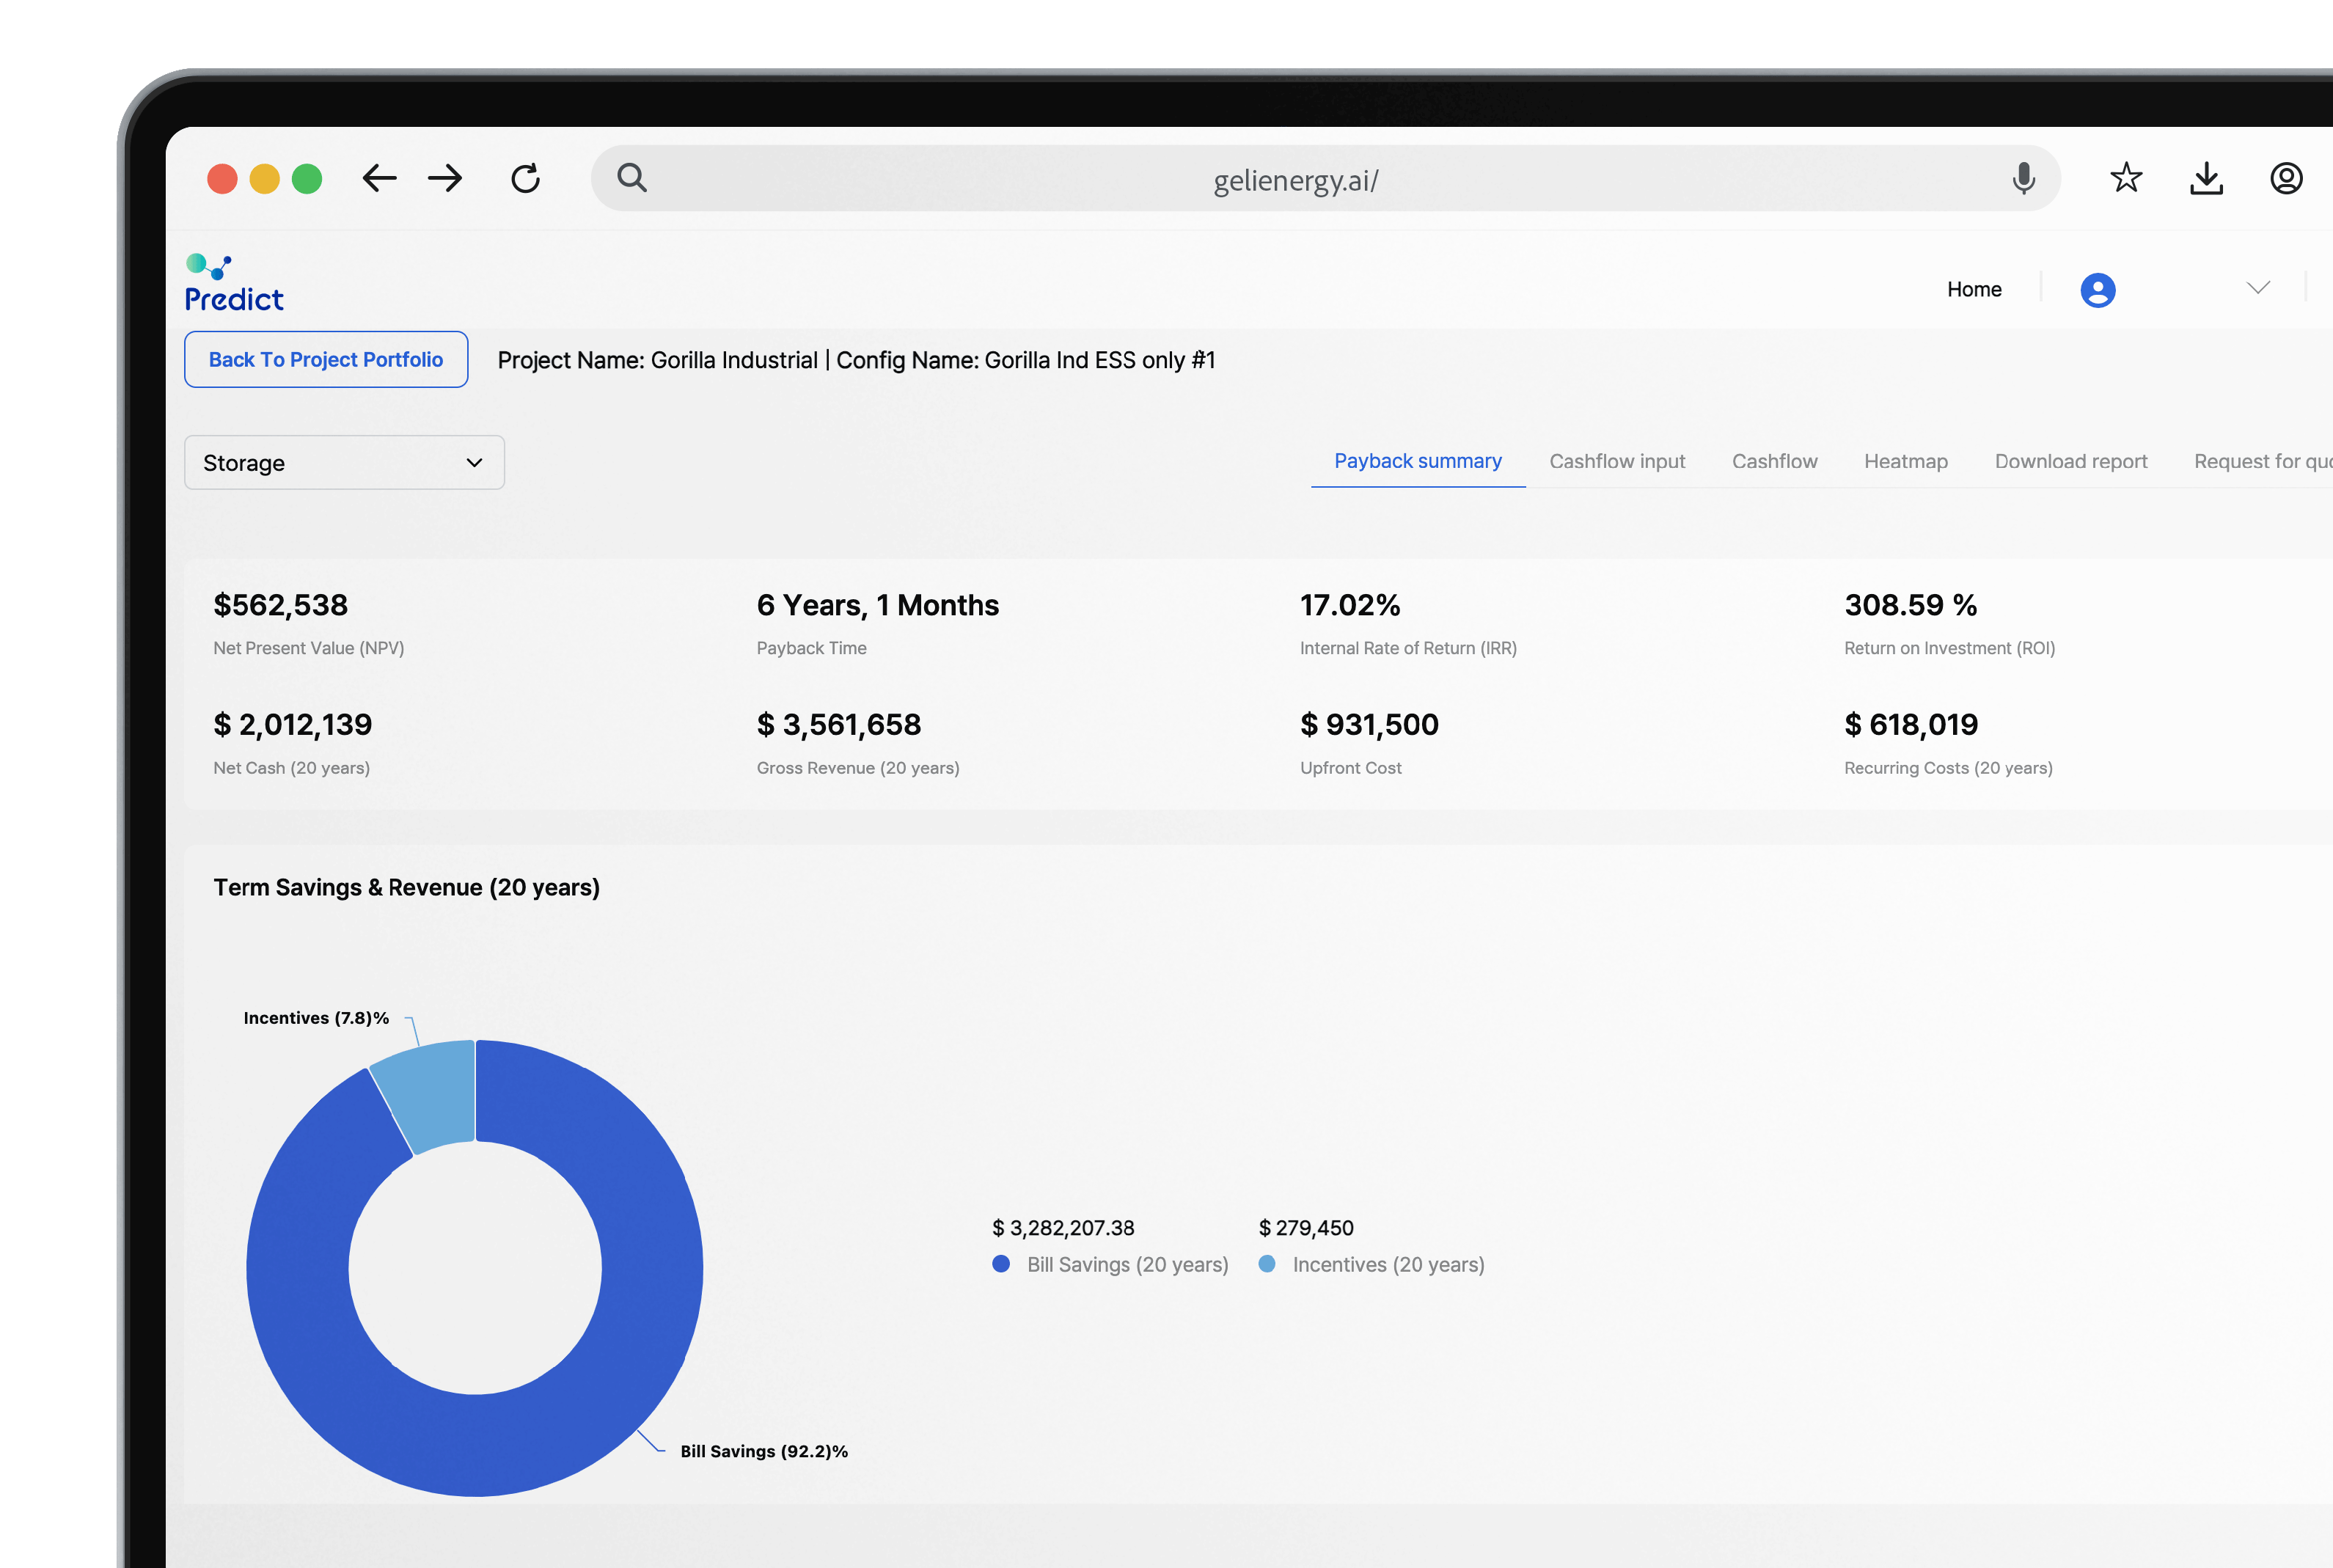Screen dimensions: 2333x1568
Task: Open the Download report tab
Action: click(2070, 461)
